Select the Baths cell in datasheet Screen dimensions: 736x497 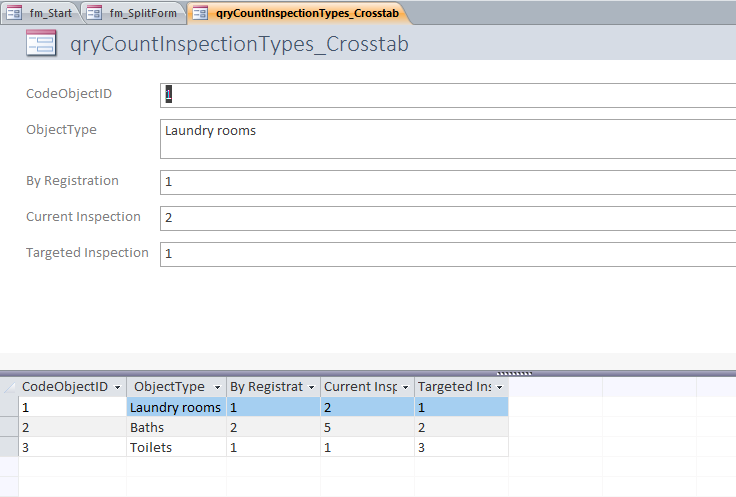(x=176, y=427)
